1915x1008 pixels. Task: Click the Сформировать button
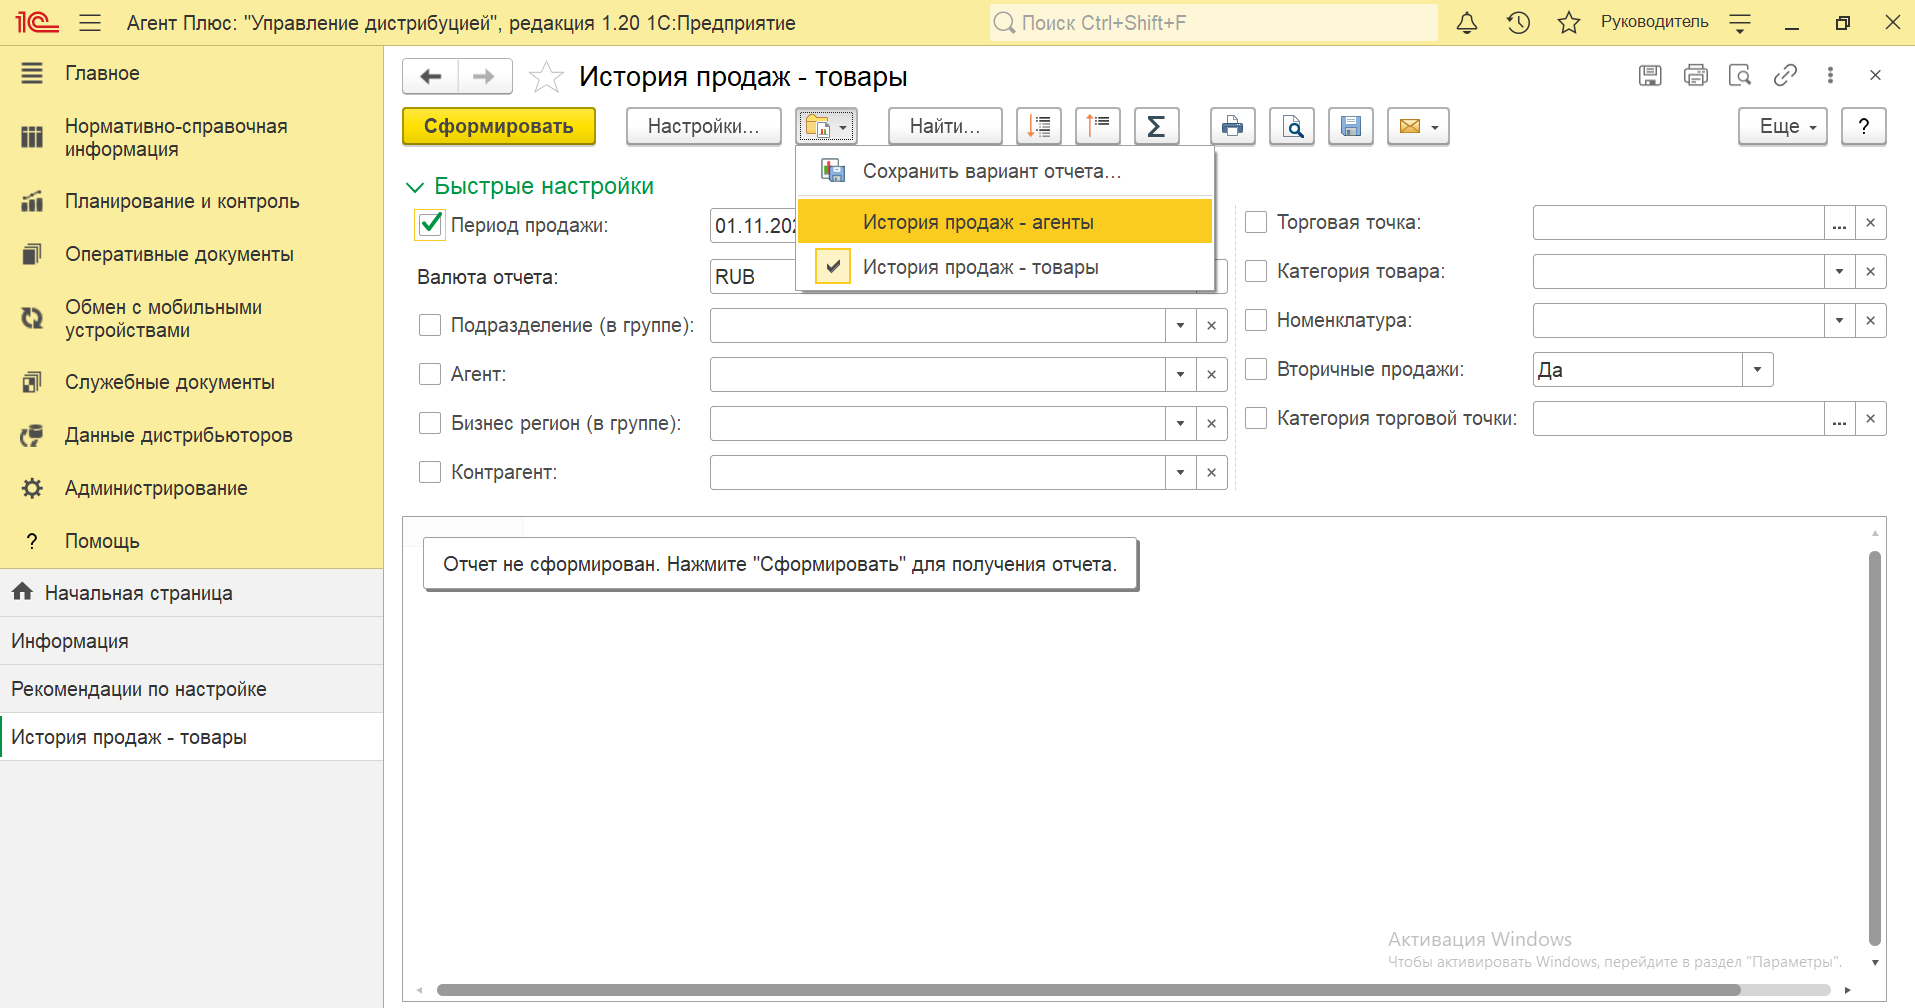[498, 127]
